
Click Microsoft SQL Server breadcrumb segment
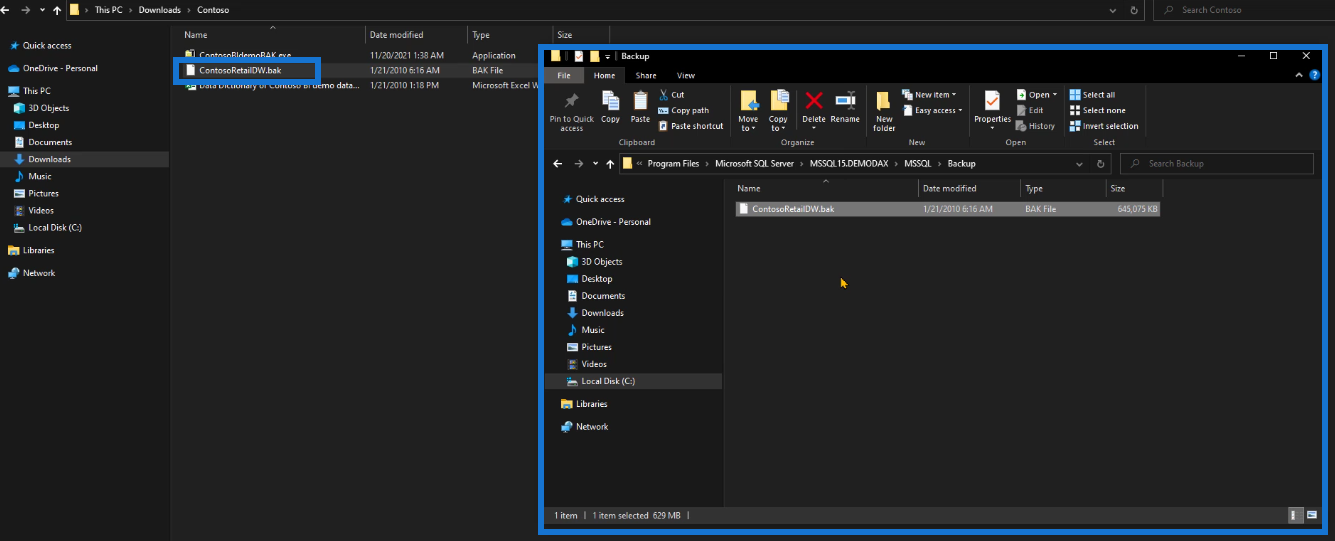pos(754,164)
